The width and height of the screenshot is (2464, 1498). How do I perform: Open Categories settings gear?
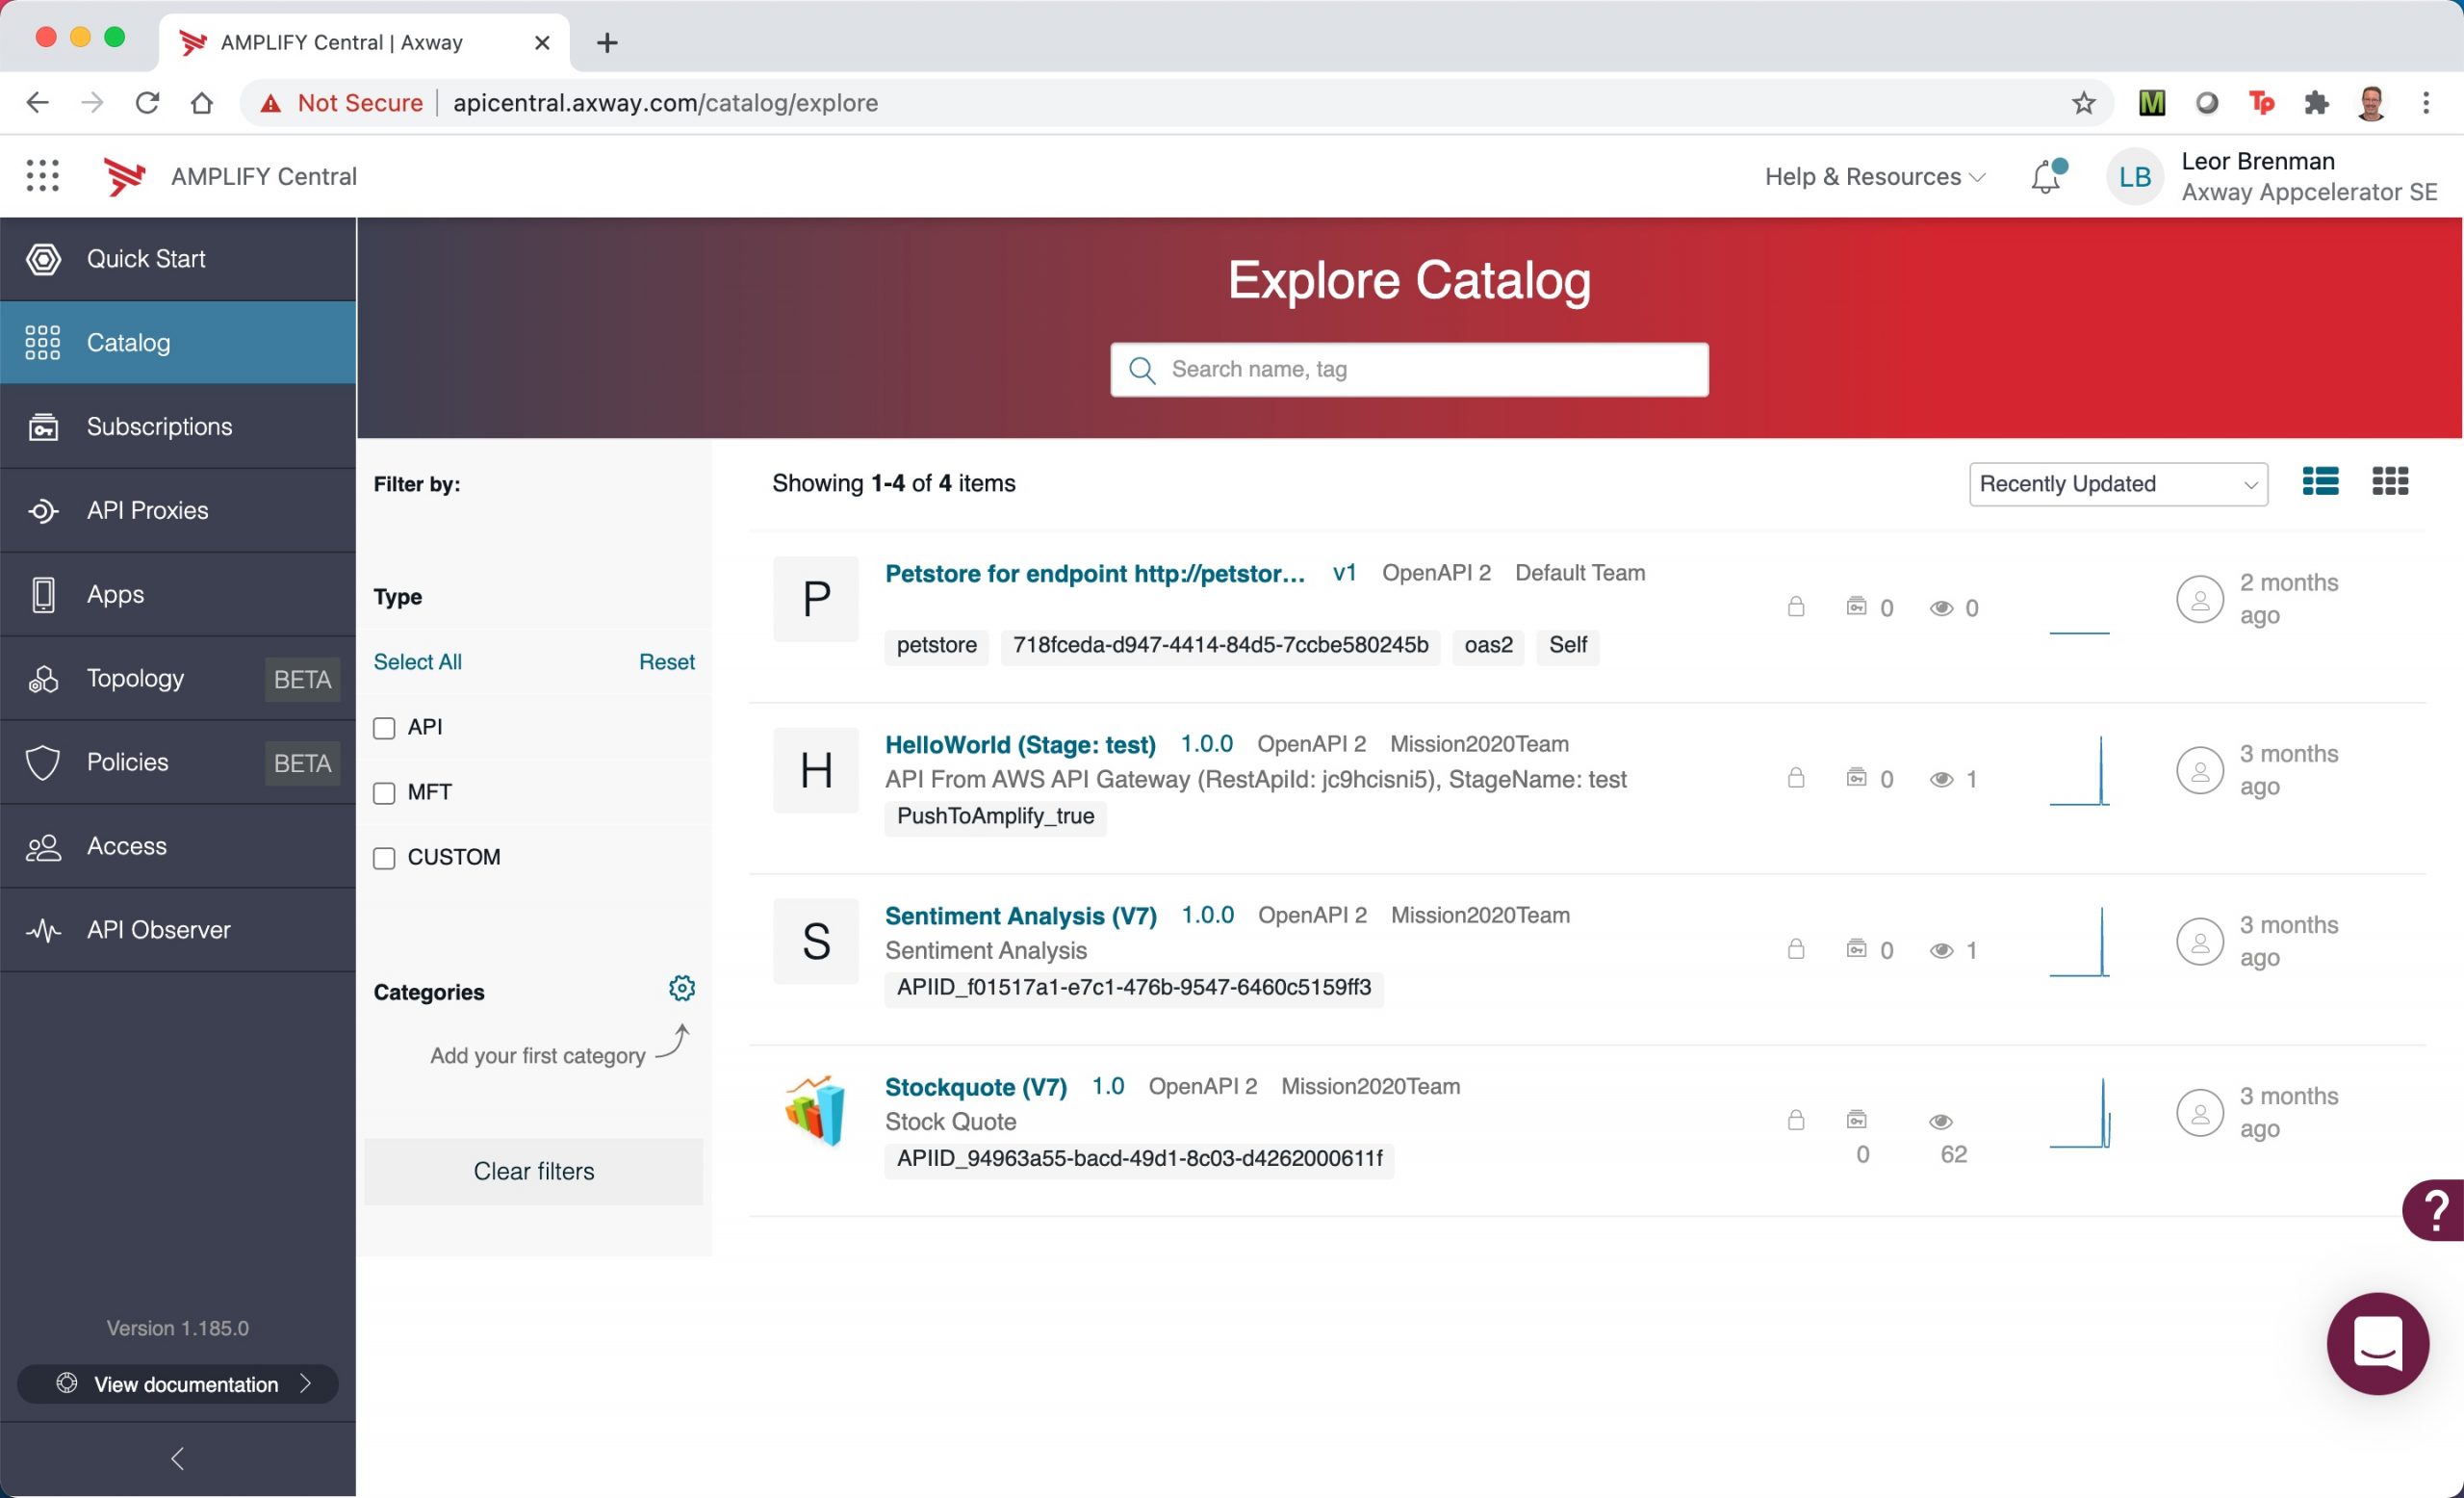[682, 988]
